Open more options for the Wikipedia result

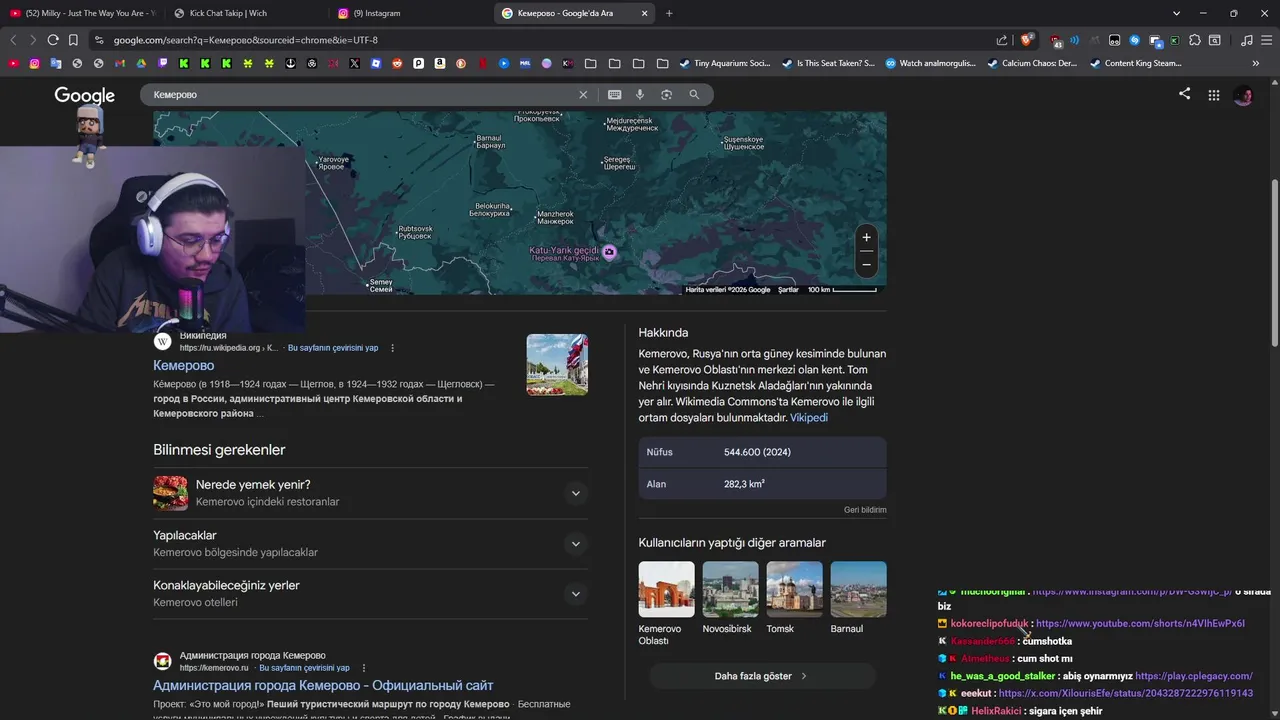[x=392, y=348]
